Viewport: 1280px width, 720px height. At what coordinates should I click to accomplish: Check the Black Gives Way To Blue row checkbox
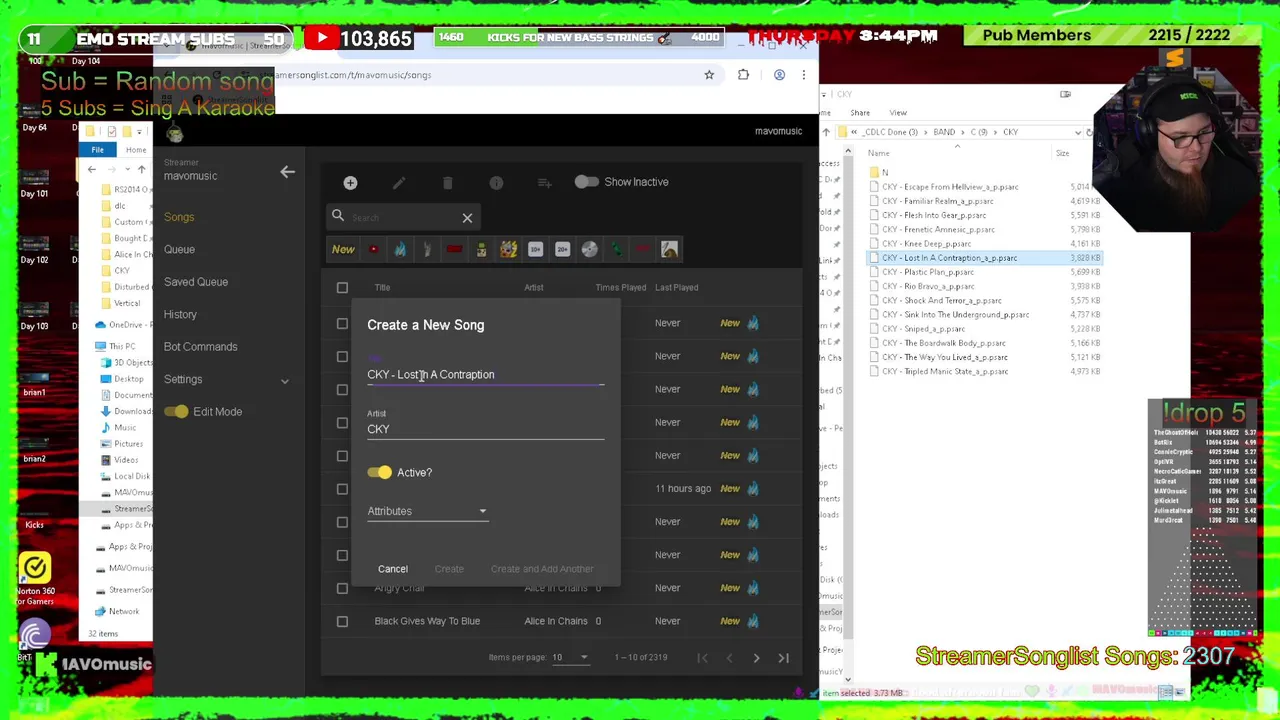point(342,621)
